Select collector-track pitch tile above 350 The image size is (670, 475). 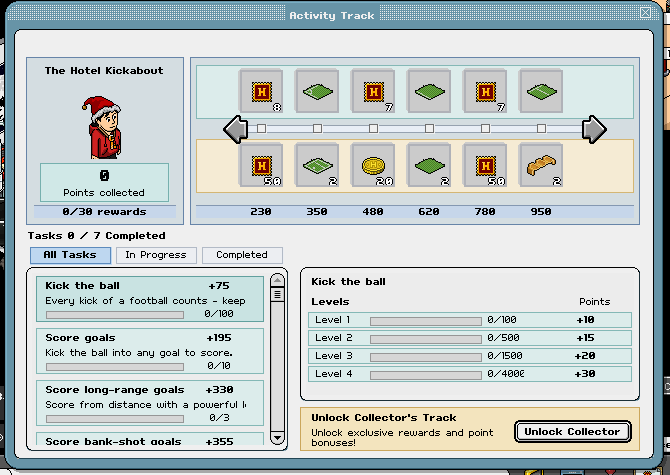(317, 165)
